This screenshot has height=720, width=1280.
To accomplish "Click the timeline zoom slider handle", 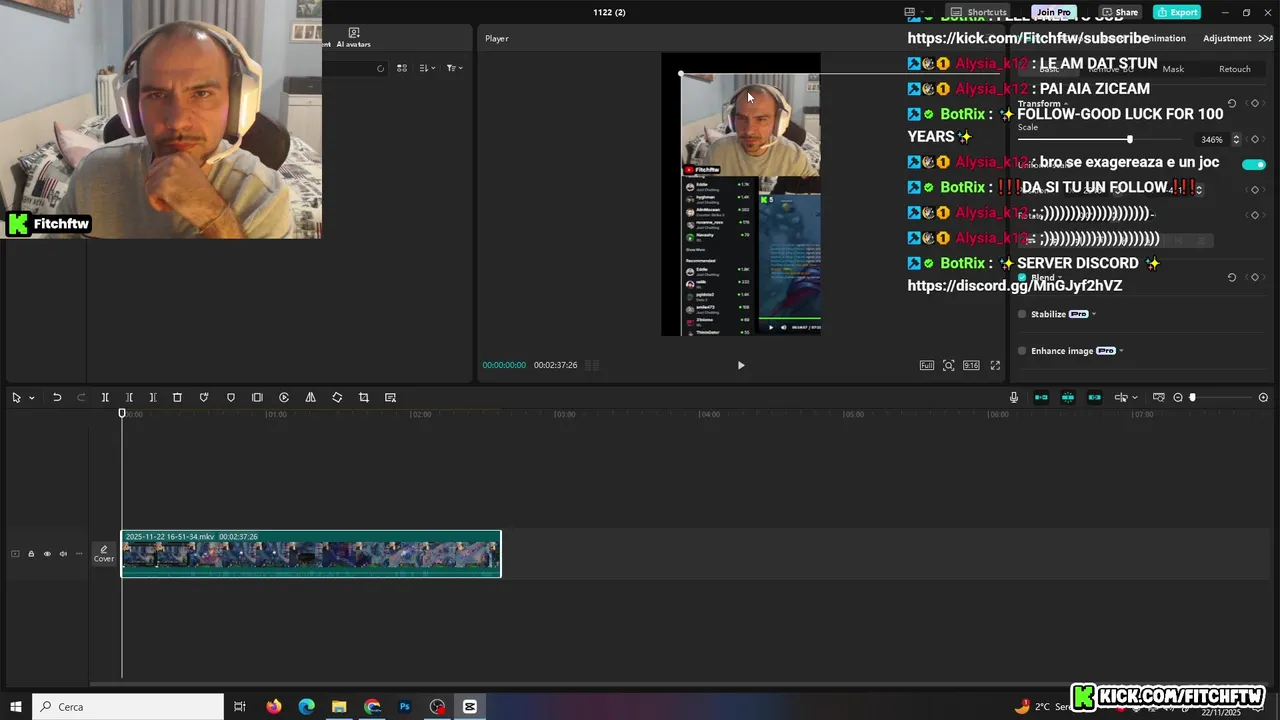I will (x=1192, y=397).
